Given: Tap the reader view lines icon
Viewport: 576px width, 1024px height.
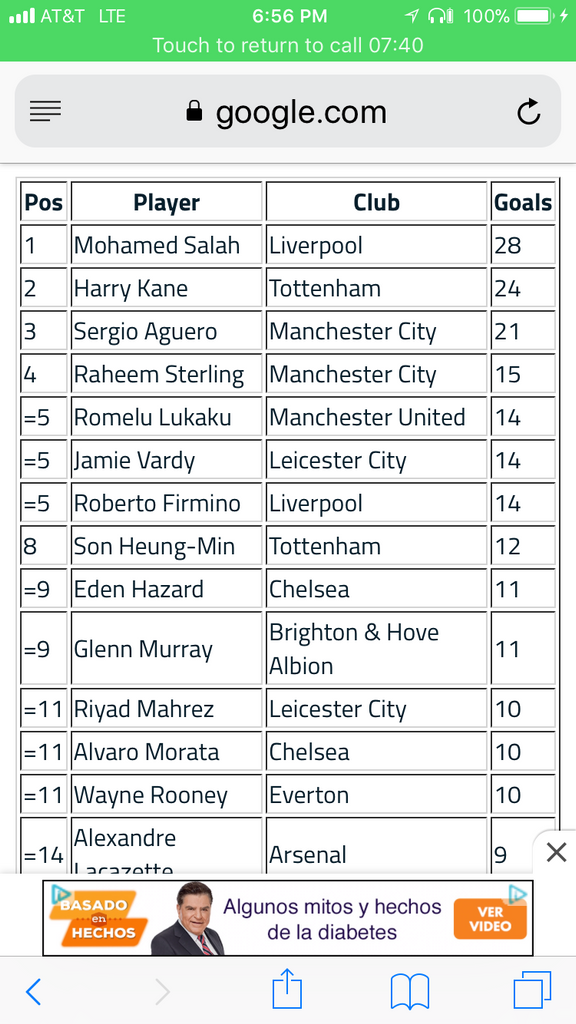Looking at the screenshot, I should [x=46, y=111].
